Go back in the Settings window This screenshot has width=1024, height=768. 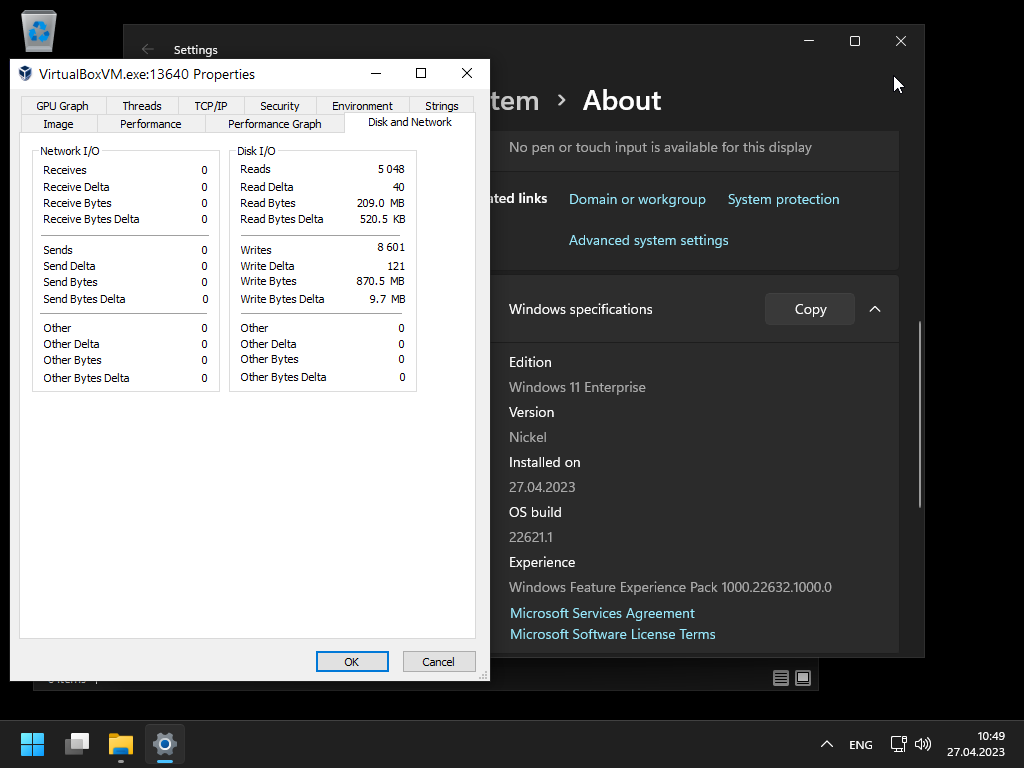pyautogui.click(x=148, y=50)
